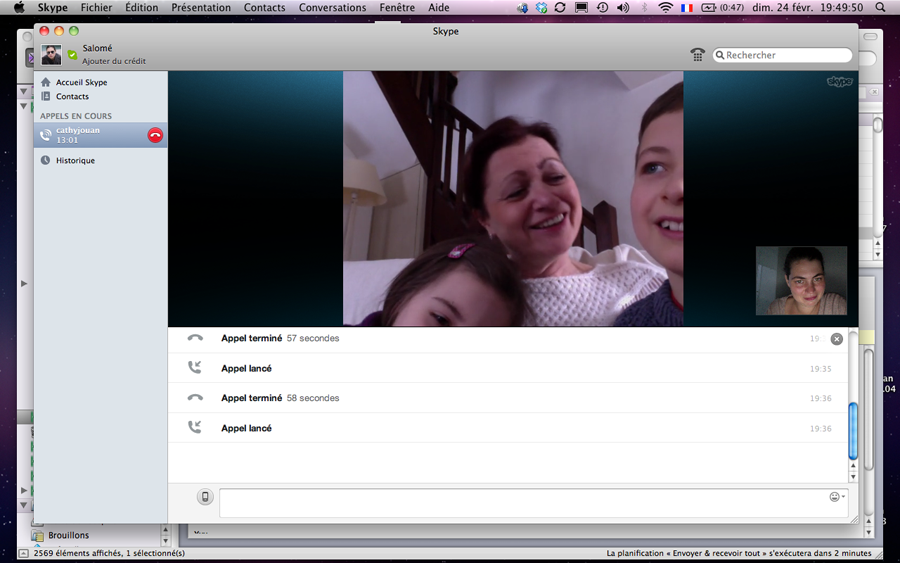Viewport: 900px width, 563px height.
Task: Select the cathyjouan ongoing call
Action: click(100, 135)
